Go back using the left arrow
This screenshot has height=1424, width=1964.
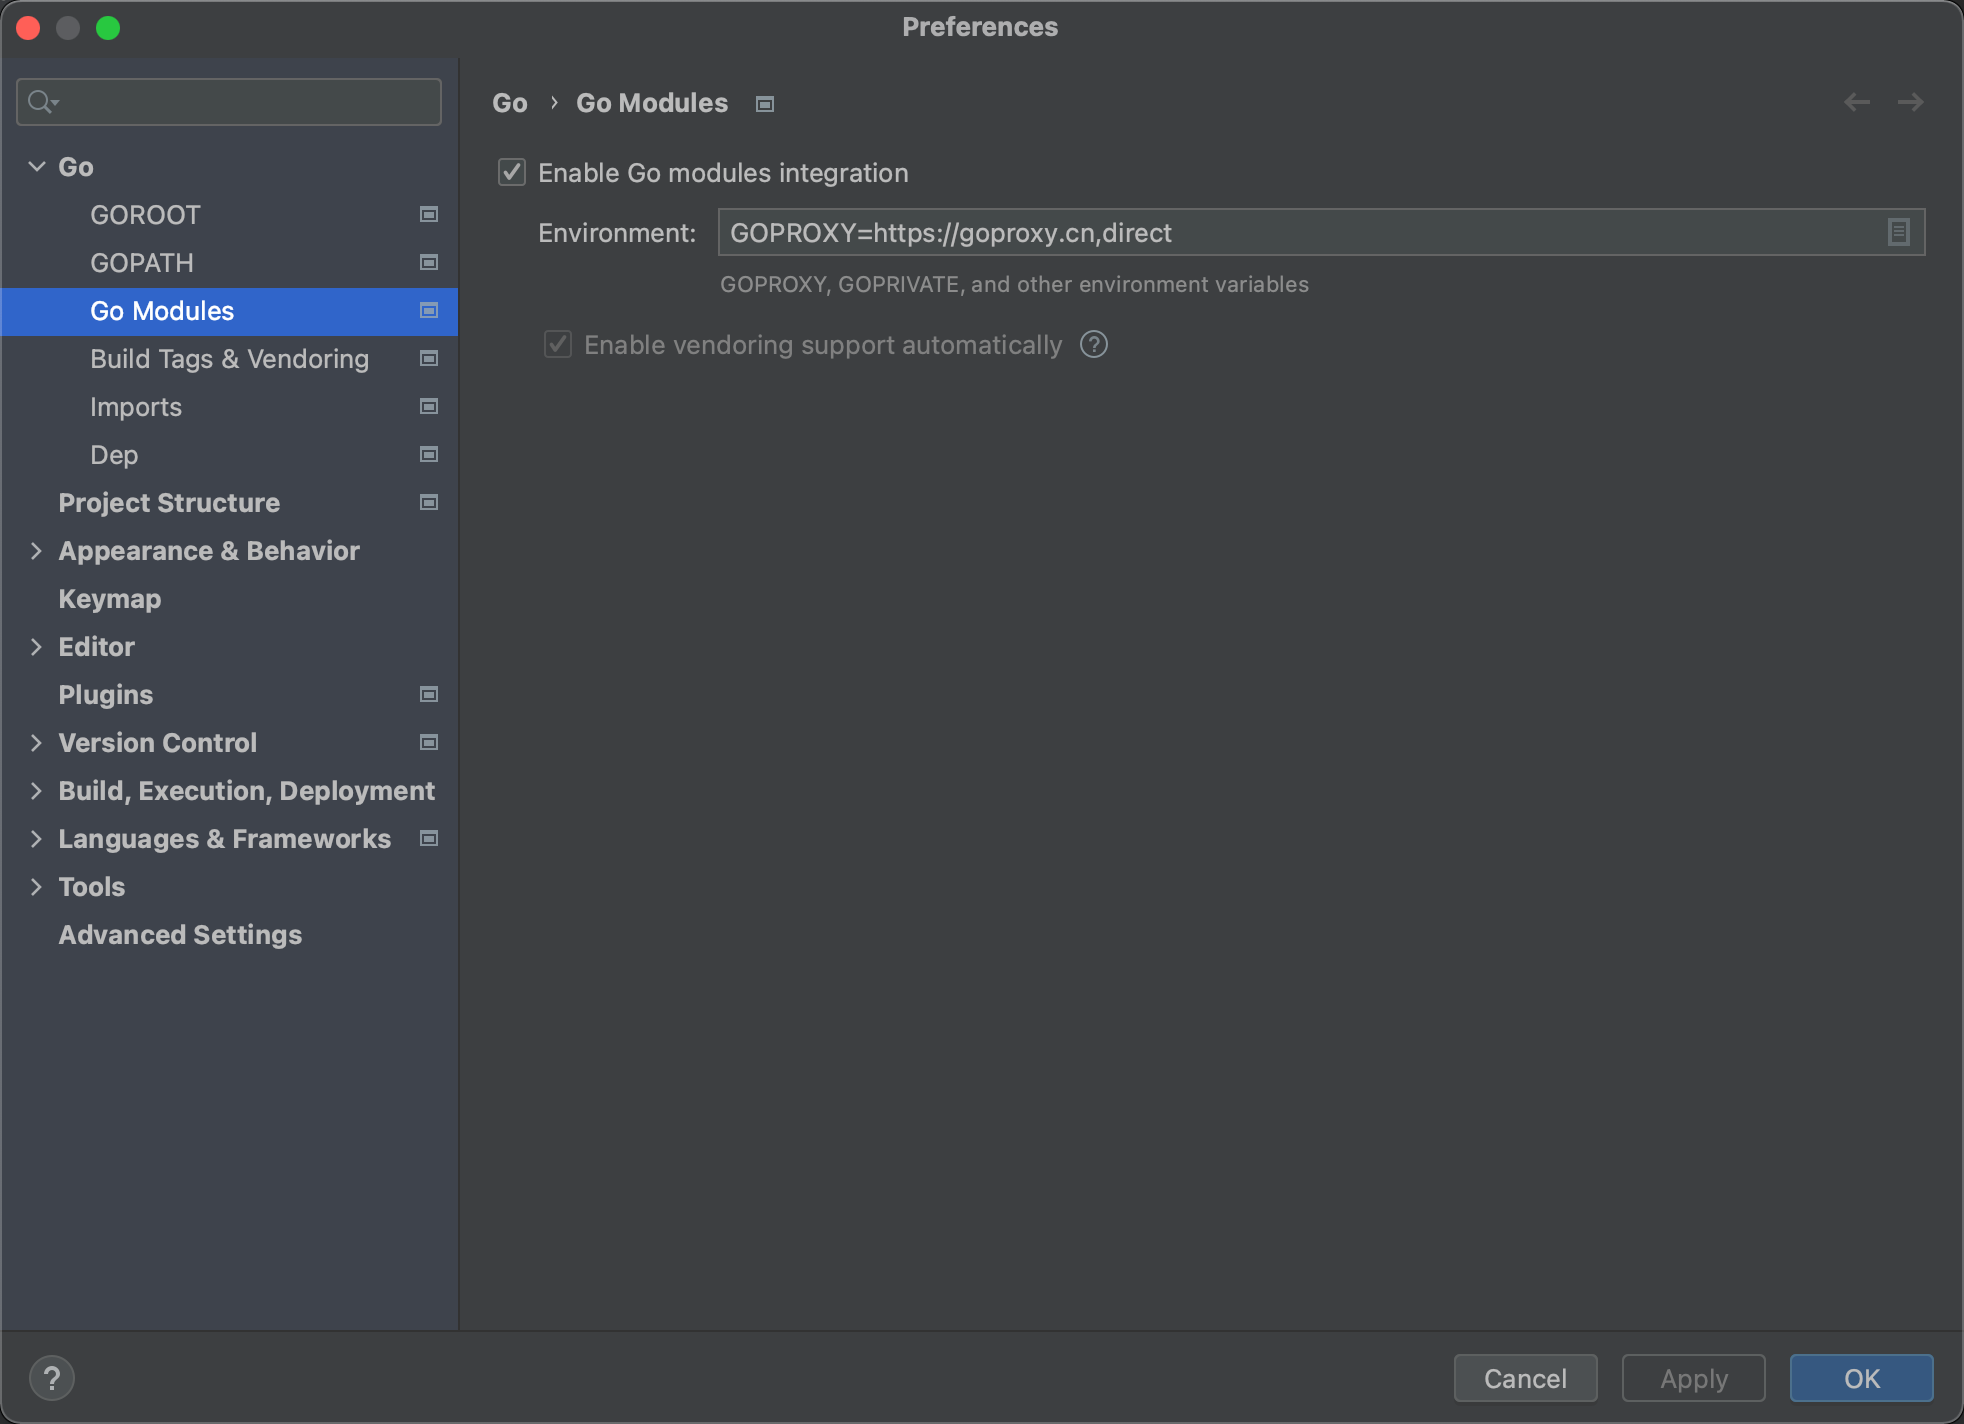tap(1857, 102)
